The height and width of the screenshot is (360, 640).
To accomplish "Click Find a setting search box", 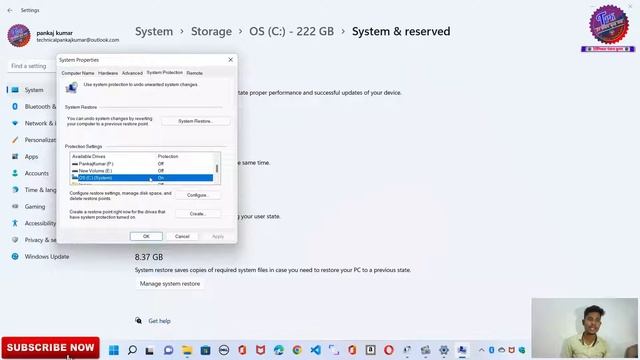I will click(32, 66).
